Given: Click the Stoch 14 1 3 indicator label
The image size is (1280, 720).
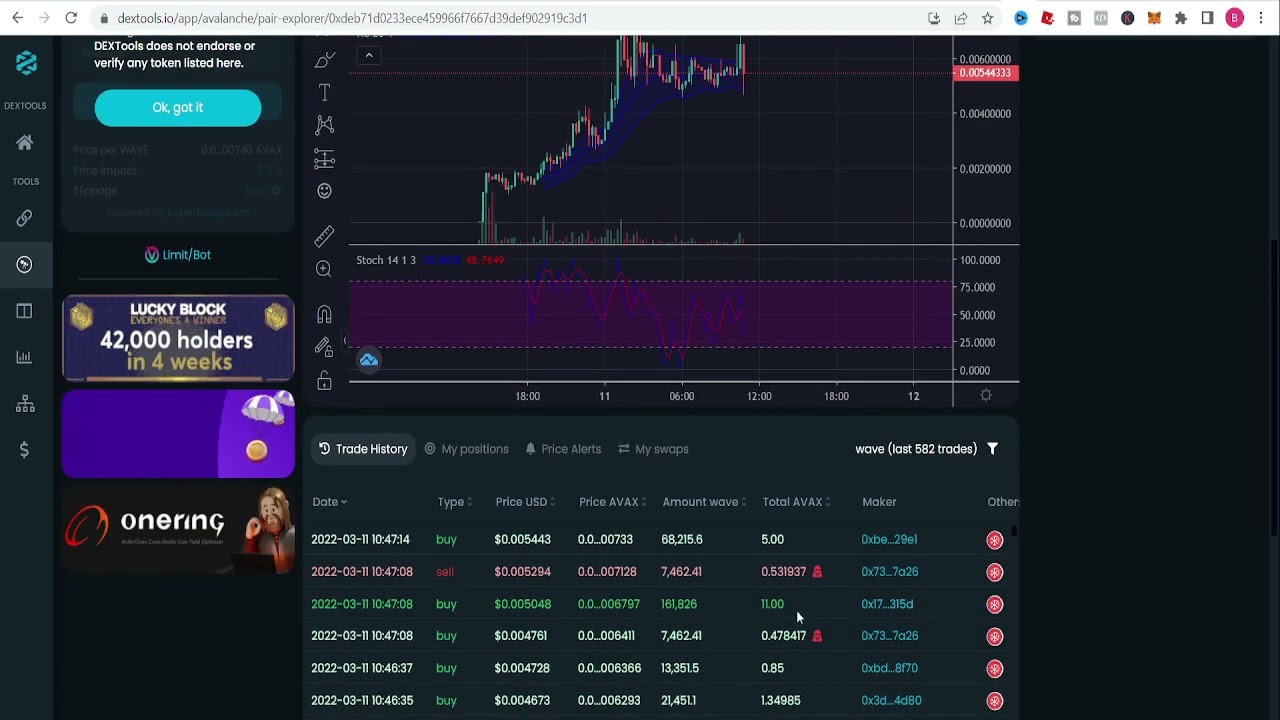Looking at the screenshot, I should click(386, 260).
